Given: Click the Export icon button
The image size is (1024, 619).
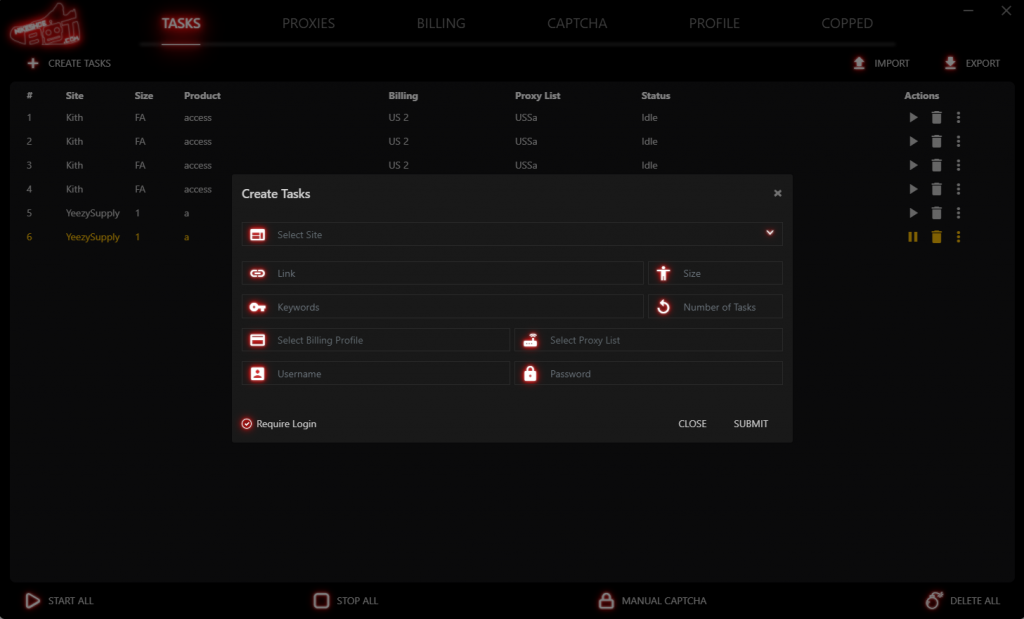Looking at the screenshot, I should click(x=950, y=63).
